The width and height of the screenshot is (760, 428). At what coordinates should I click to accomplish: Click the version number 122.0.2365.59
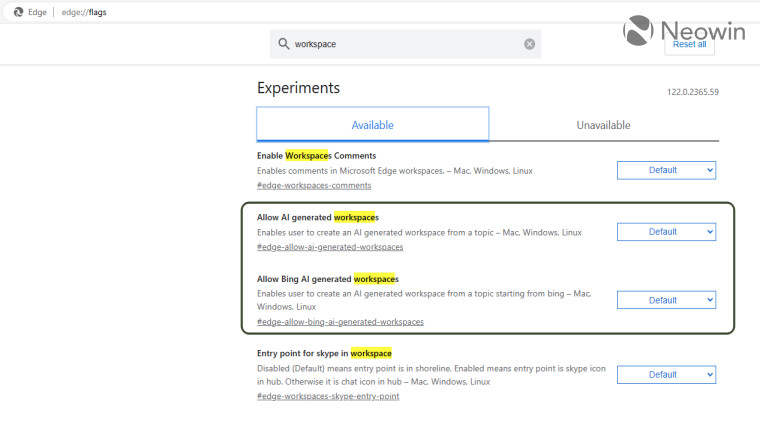(693, 92)
